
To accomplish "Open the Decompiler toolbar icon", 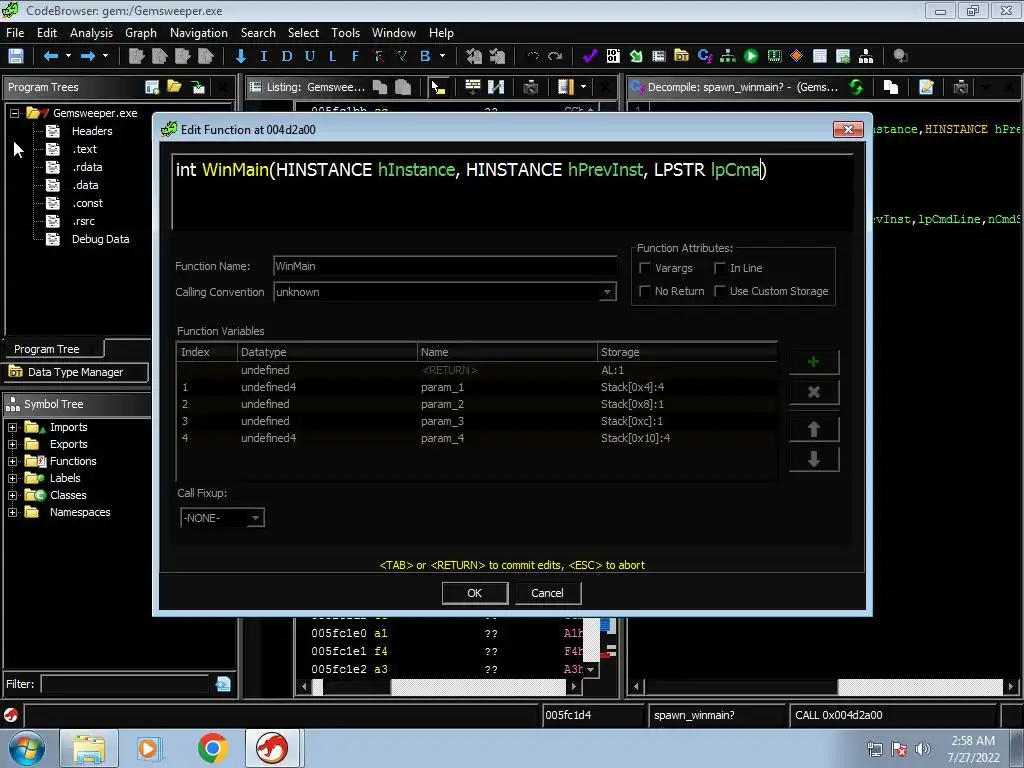I will pyautogui.click(x=705, y=56).
